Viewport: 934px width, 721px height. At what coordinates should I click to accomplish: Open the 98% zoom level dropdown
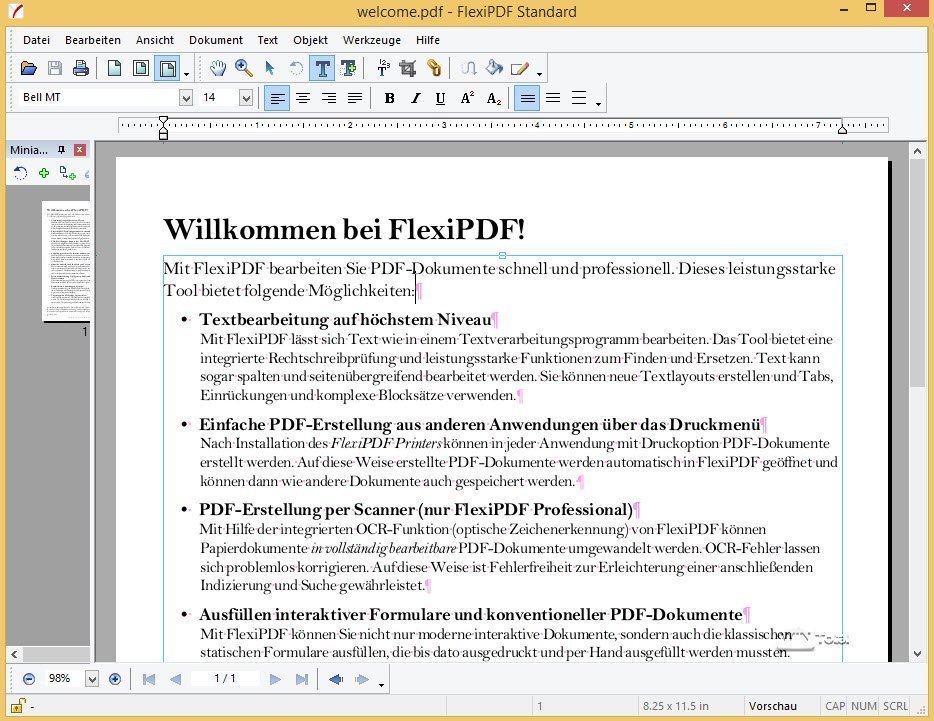click(91, 678)
